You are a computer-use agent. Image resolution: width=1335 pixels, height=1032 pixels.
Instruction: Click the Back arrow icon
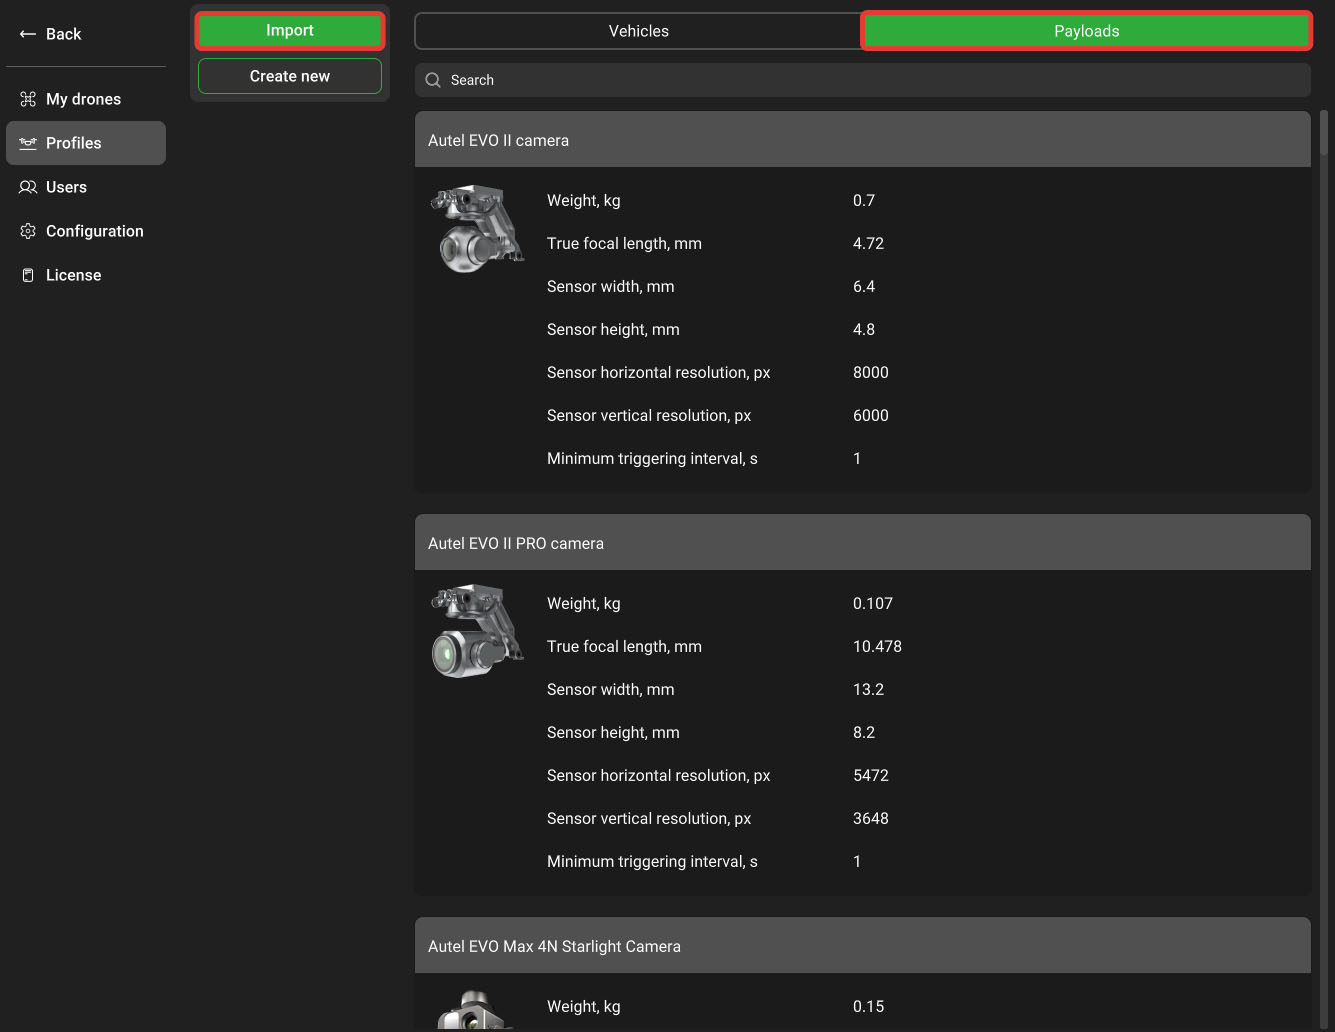28,34
